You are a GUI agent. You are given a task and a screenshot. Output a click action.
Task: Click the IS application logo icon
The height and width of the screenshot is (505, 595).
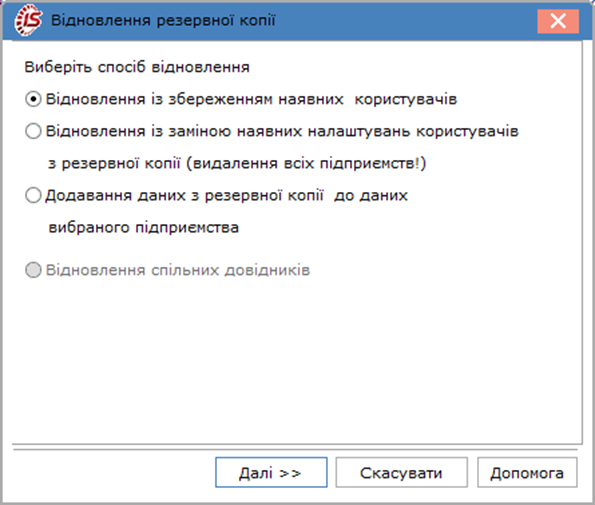point(28,20)
